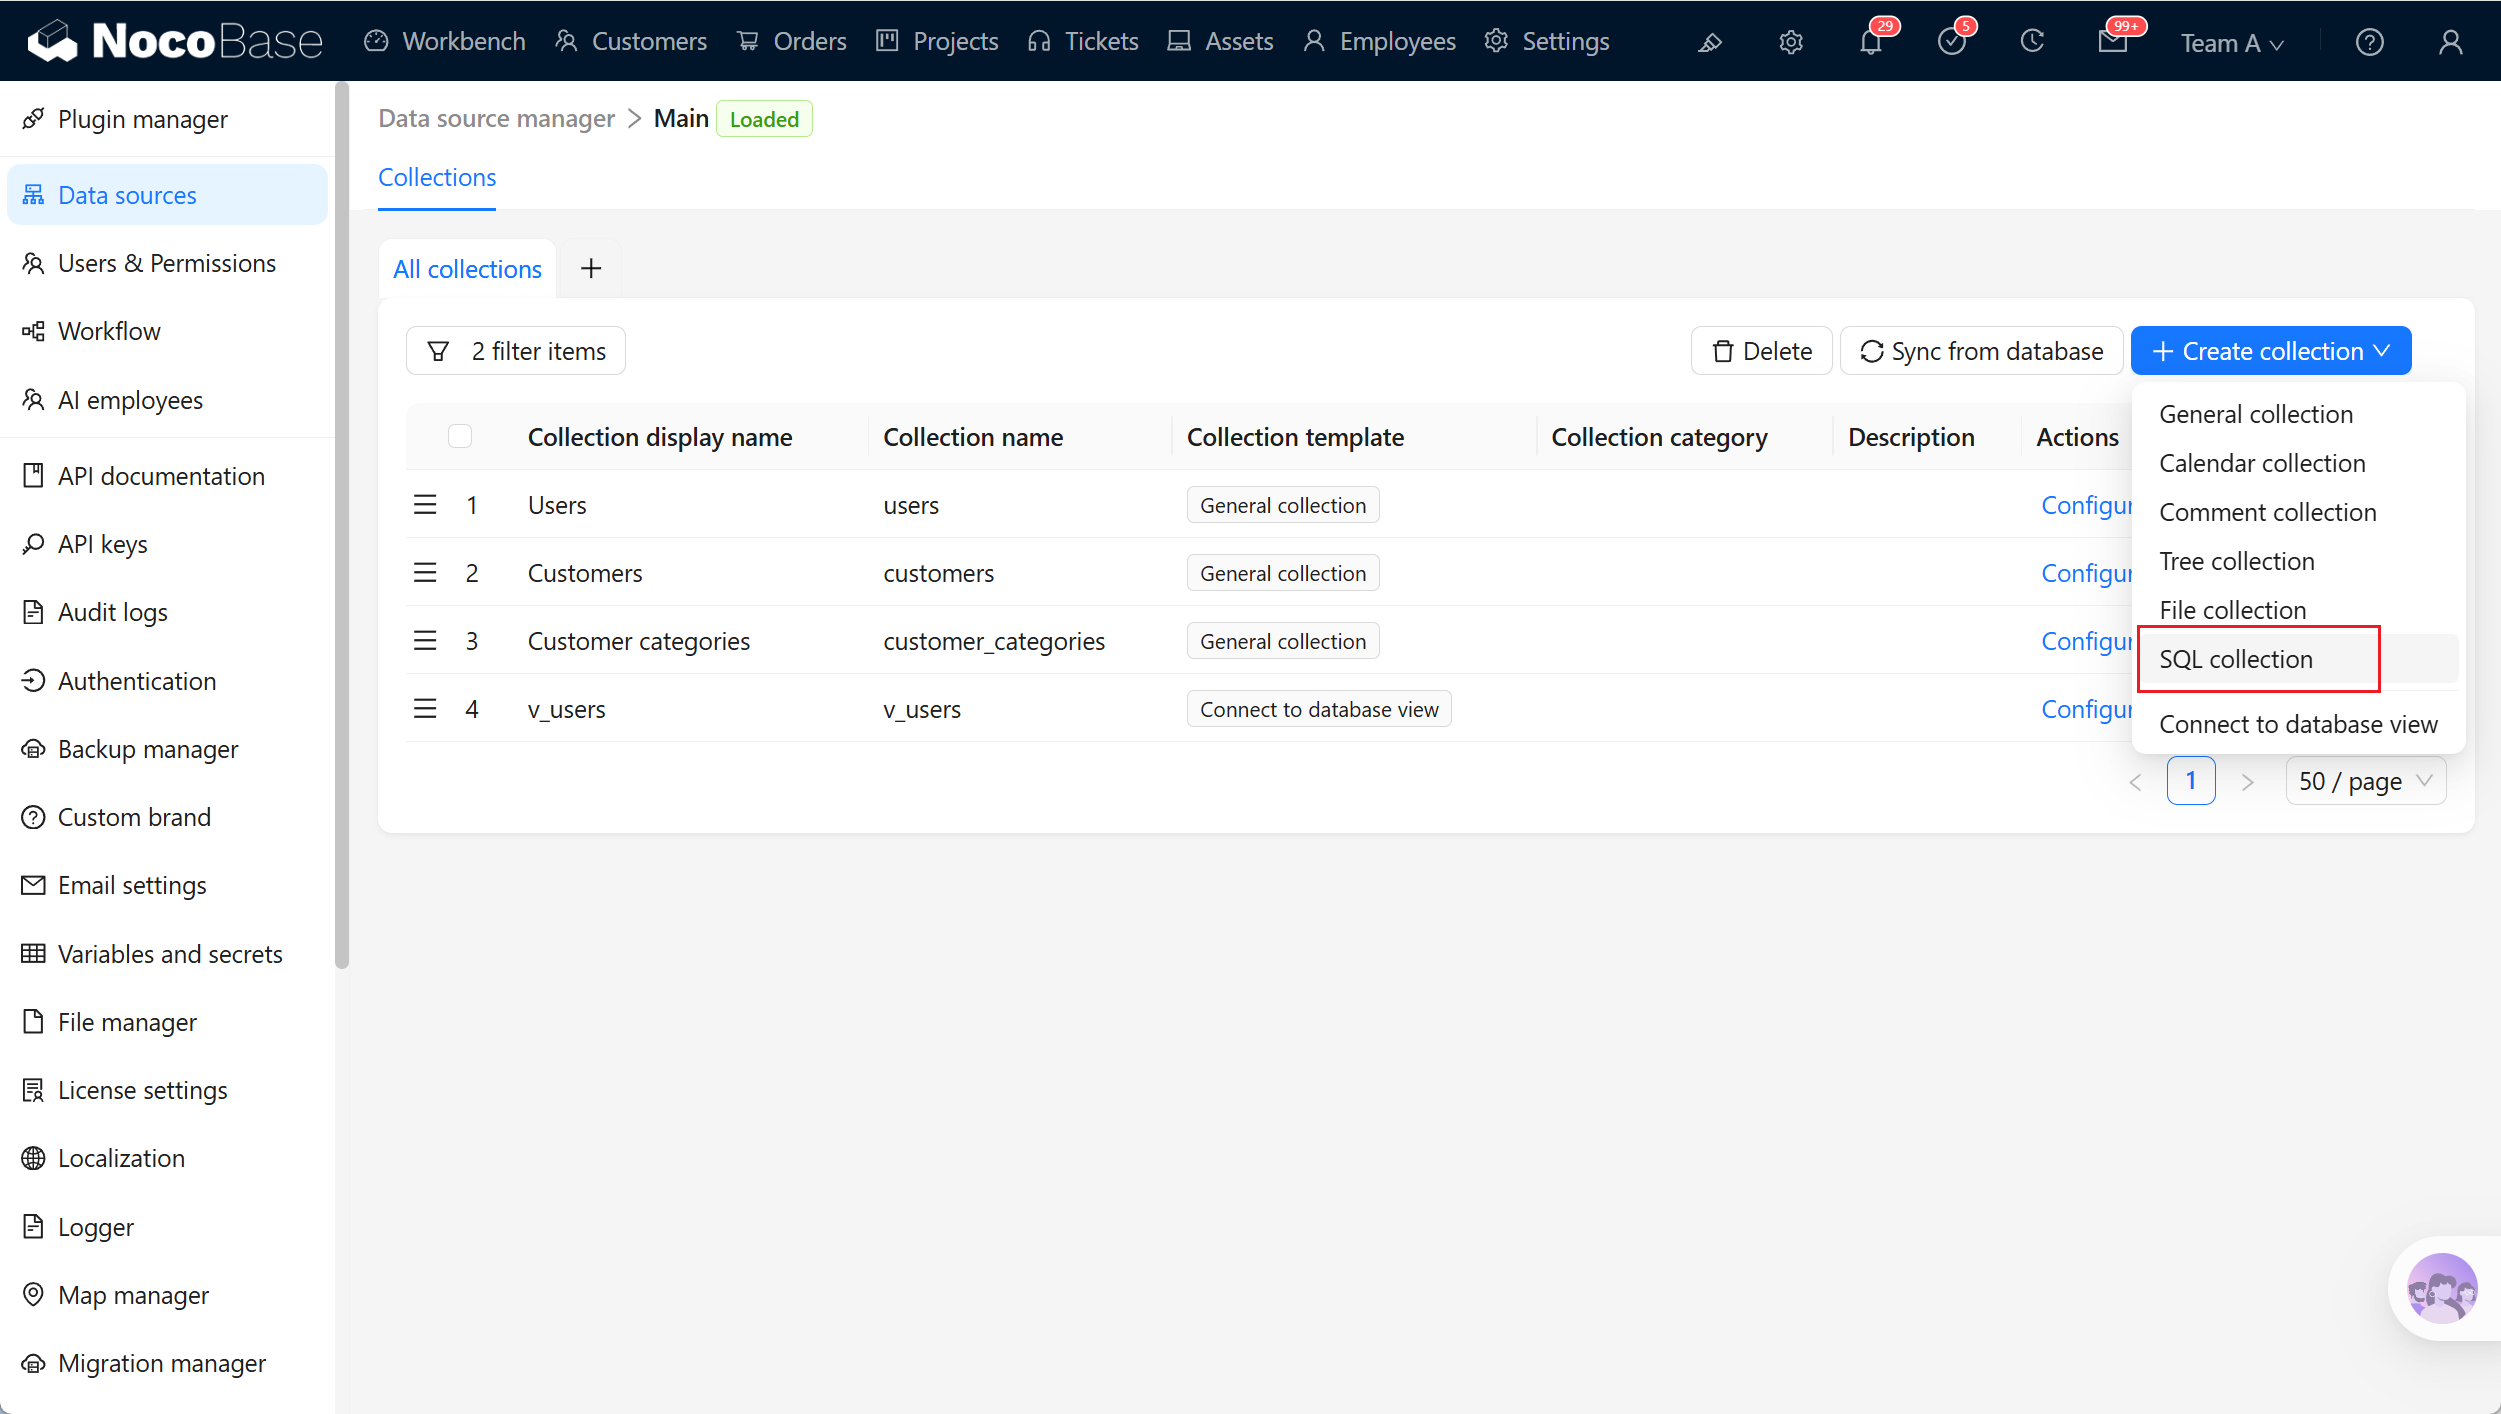The height and width of the screenshot is (1414, 2501).
Task: Open Projects in top navigation
Action: click(937, 41)
